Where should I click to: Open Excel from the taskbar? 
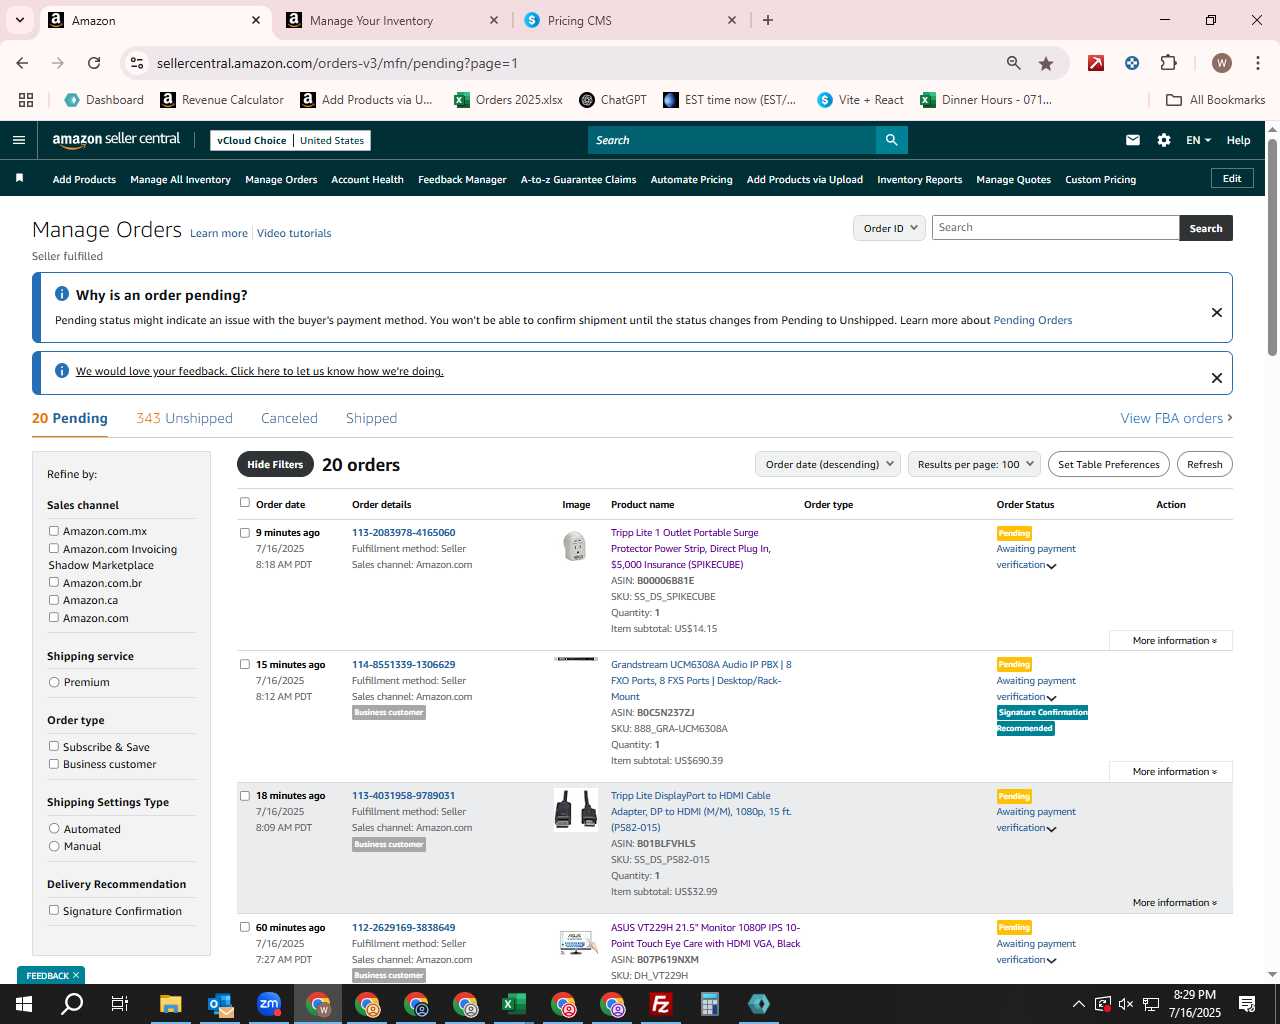tap(514, 1004)
